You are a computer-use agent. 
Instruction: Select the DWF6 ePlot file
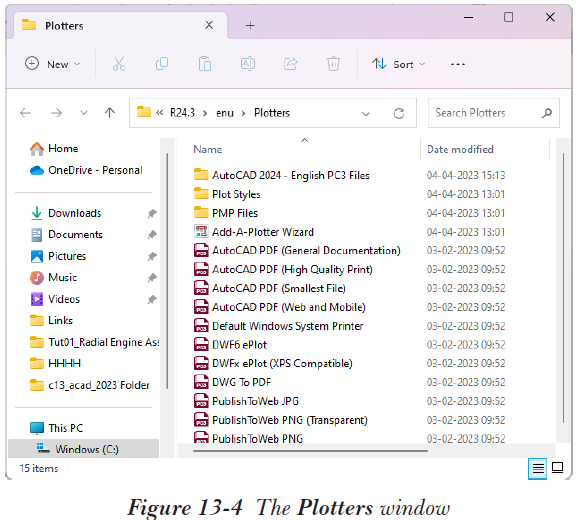(230, 345)
